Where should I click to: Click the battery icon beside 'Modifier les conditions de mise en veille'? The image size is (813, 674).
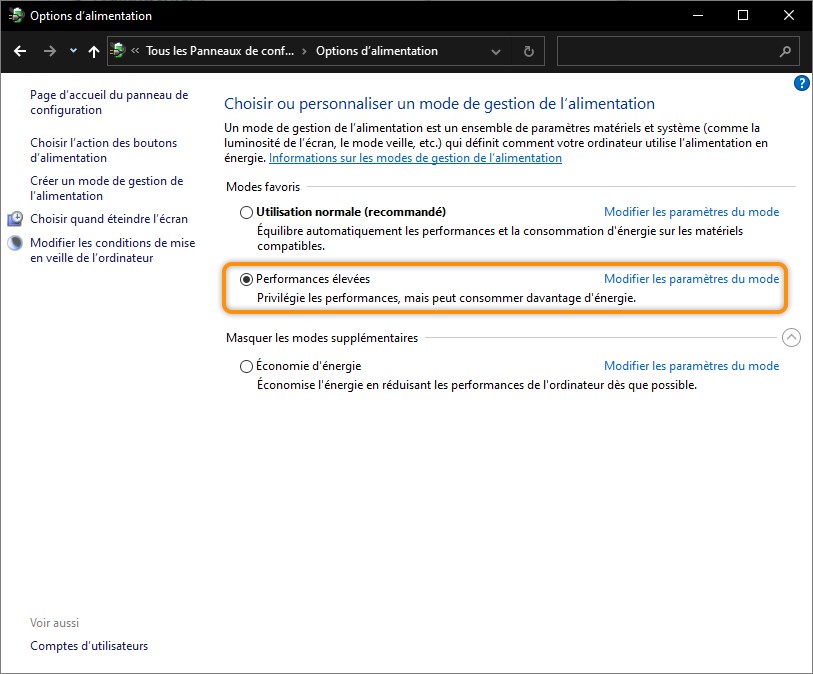14,241
